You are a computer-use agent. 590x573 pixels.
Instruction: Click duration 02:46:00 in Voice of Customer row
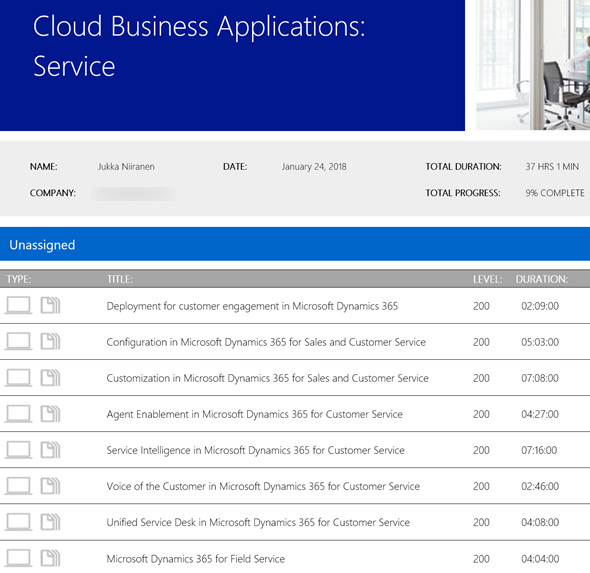coord(540,486)
